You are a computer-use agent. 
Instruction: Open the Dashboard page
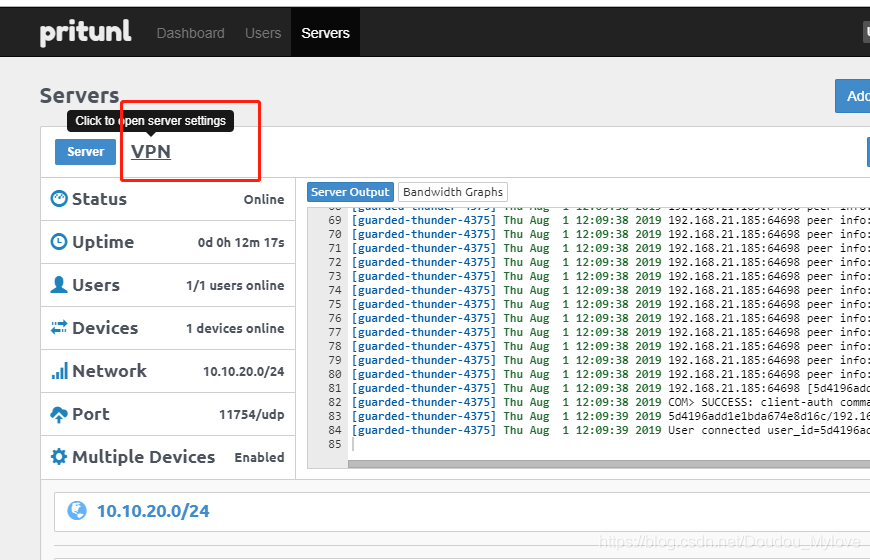pyautogui.click(x=190, y=33)
